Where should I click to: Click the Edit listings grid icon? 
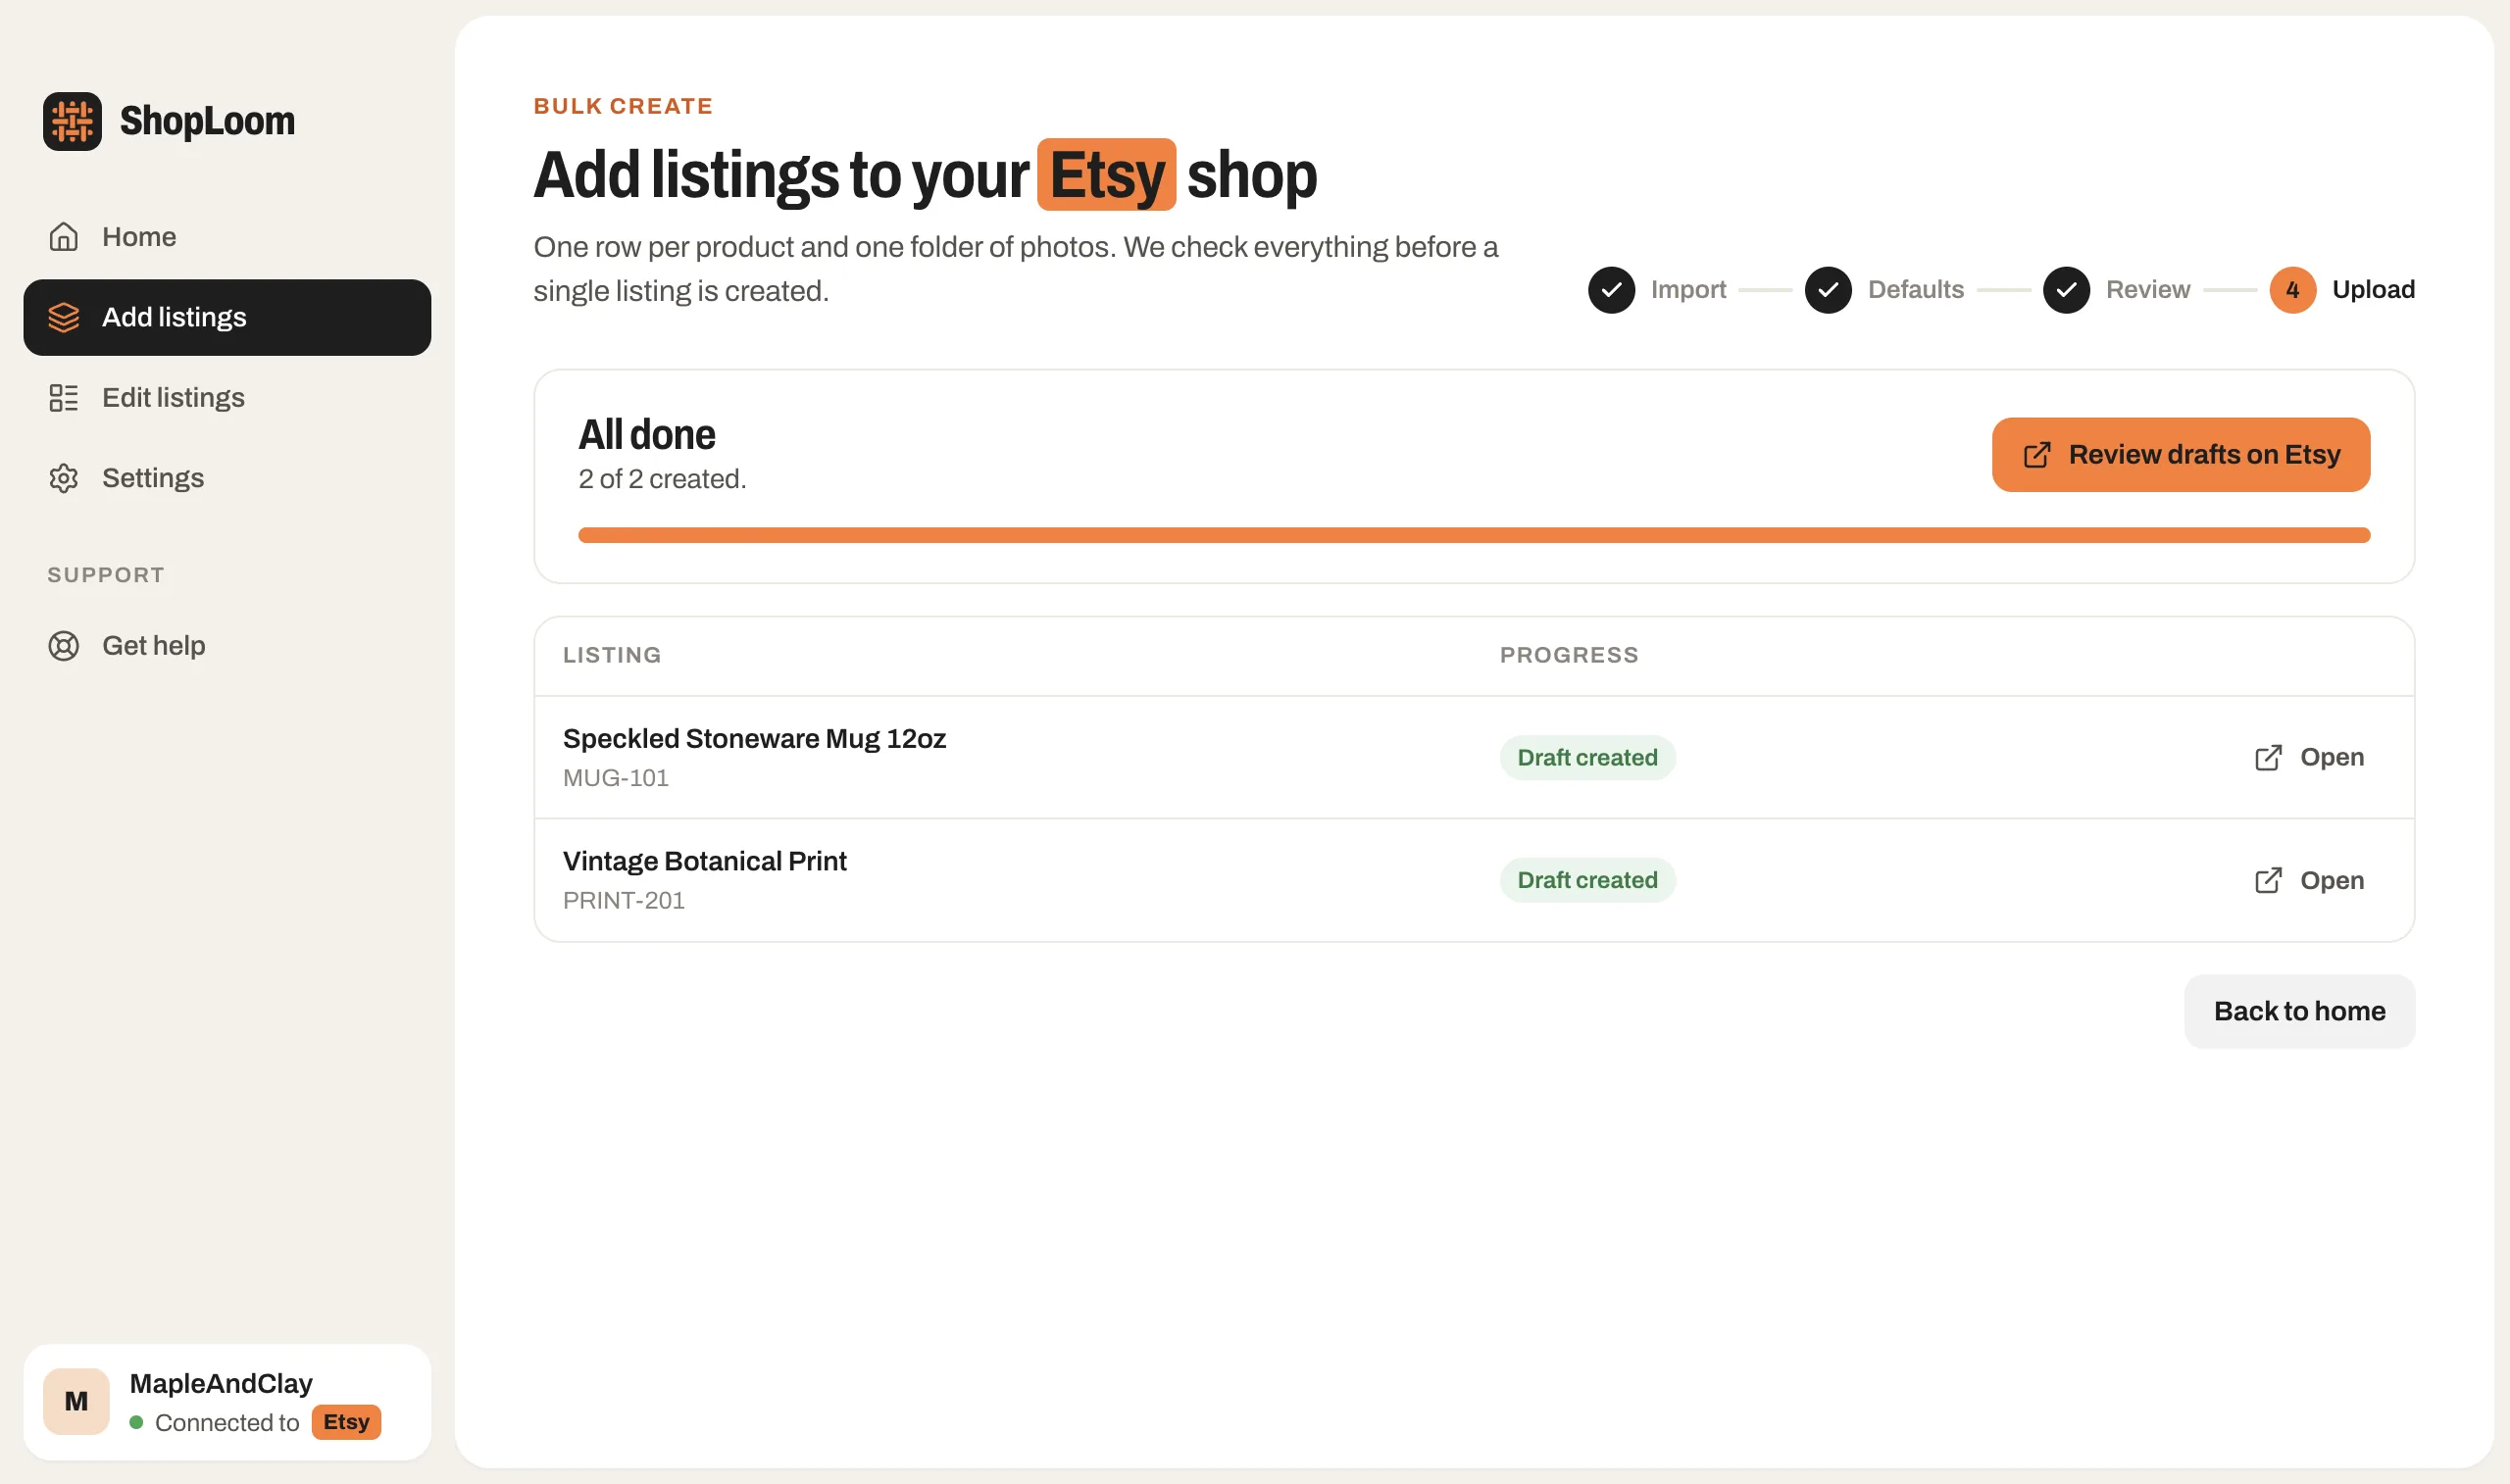tap(64, 397)
